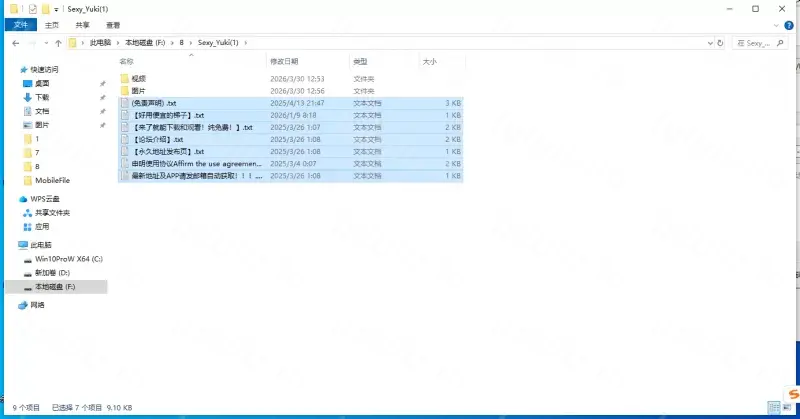Go up one folder level

coord(57,43)
